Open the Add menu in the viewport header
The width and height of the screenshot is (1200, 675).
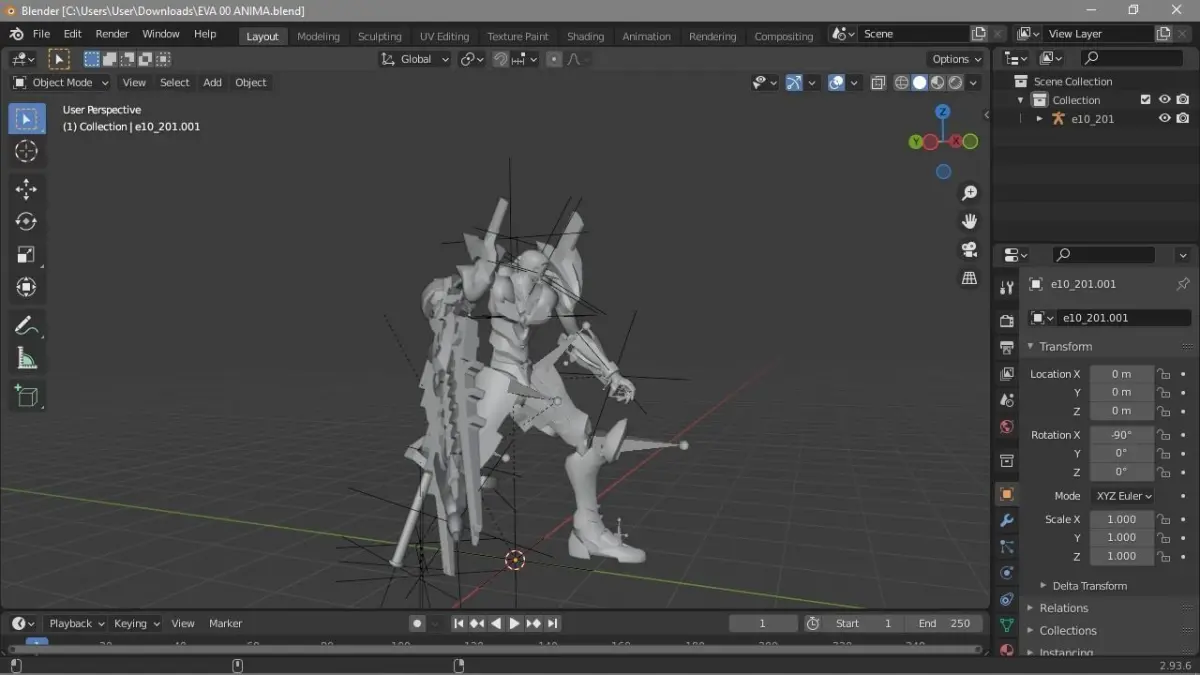click(x=212, y=83)
